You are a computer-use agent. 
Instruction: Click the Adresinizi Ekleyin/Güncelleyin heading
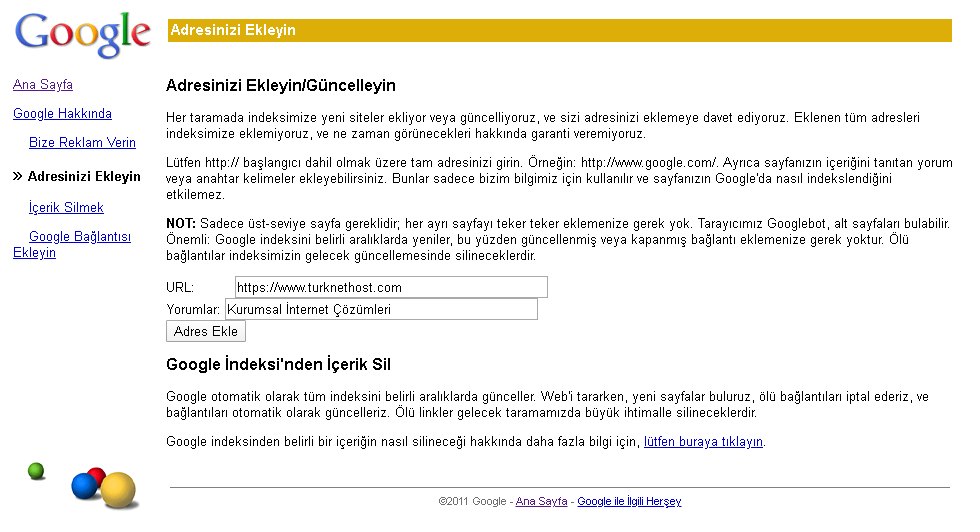tap(281, 86)
